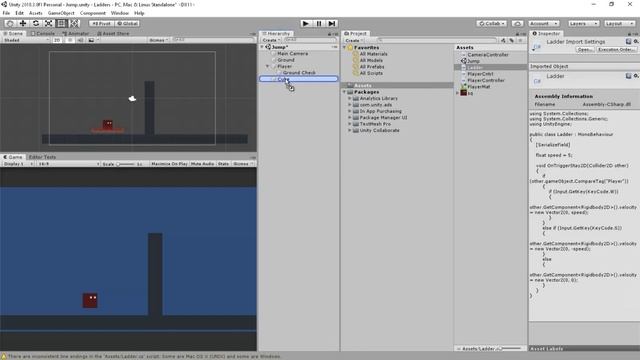
Task: Open Hierarchy Create dropdown
Action: 271,40
